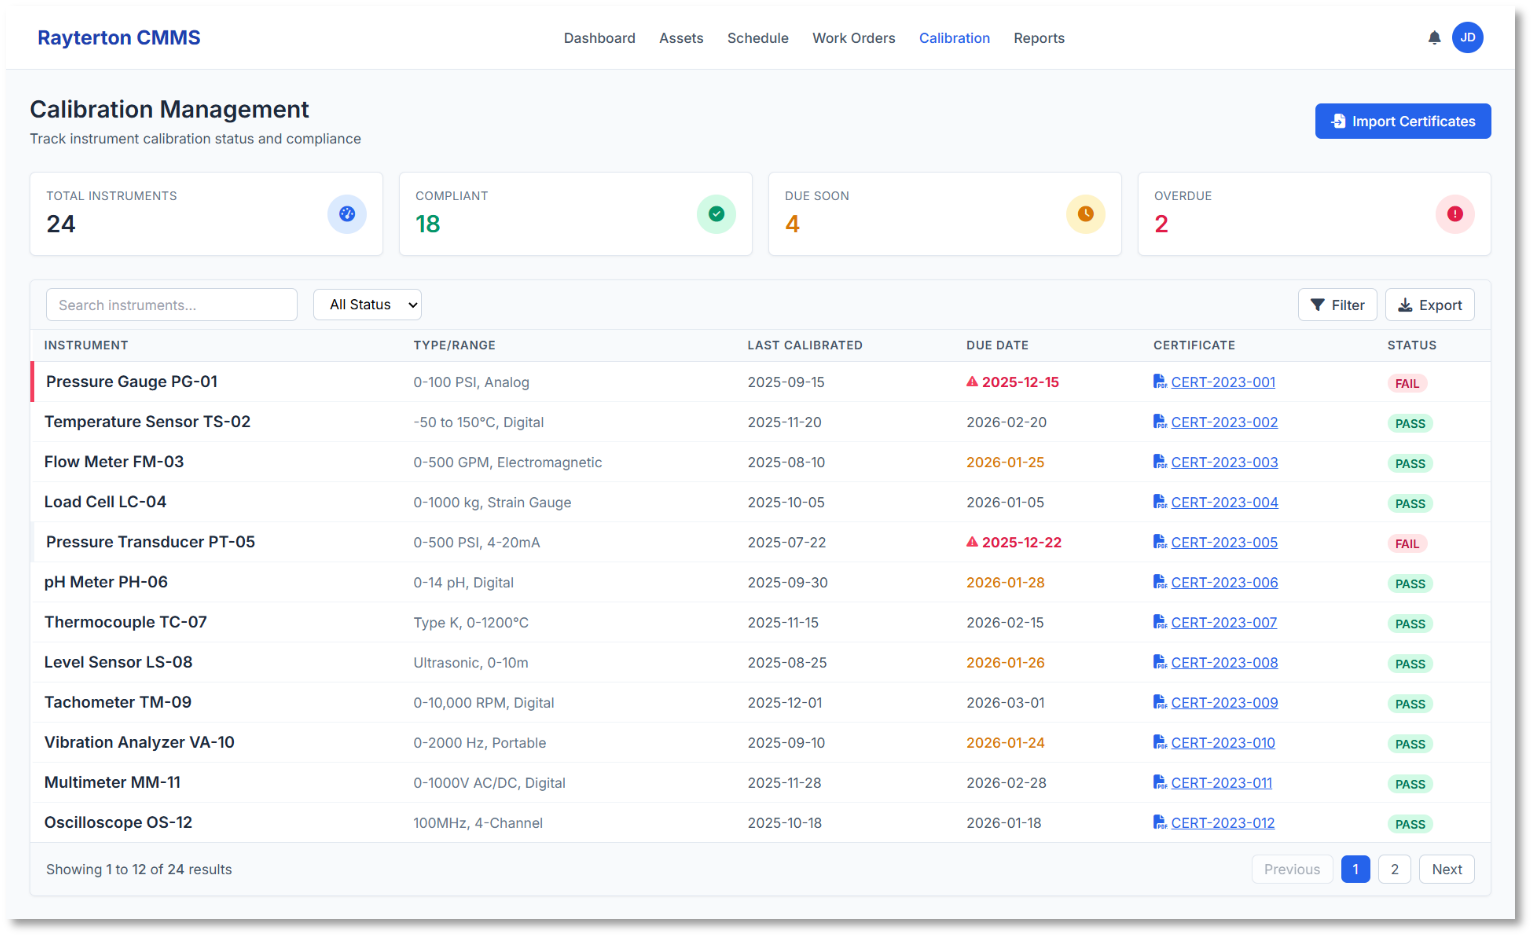Click the Total Instruments gauge icon
Viewport: 1534px width, 938px height.
tap(347, 214)
